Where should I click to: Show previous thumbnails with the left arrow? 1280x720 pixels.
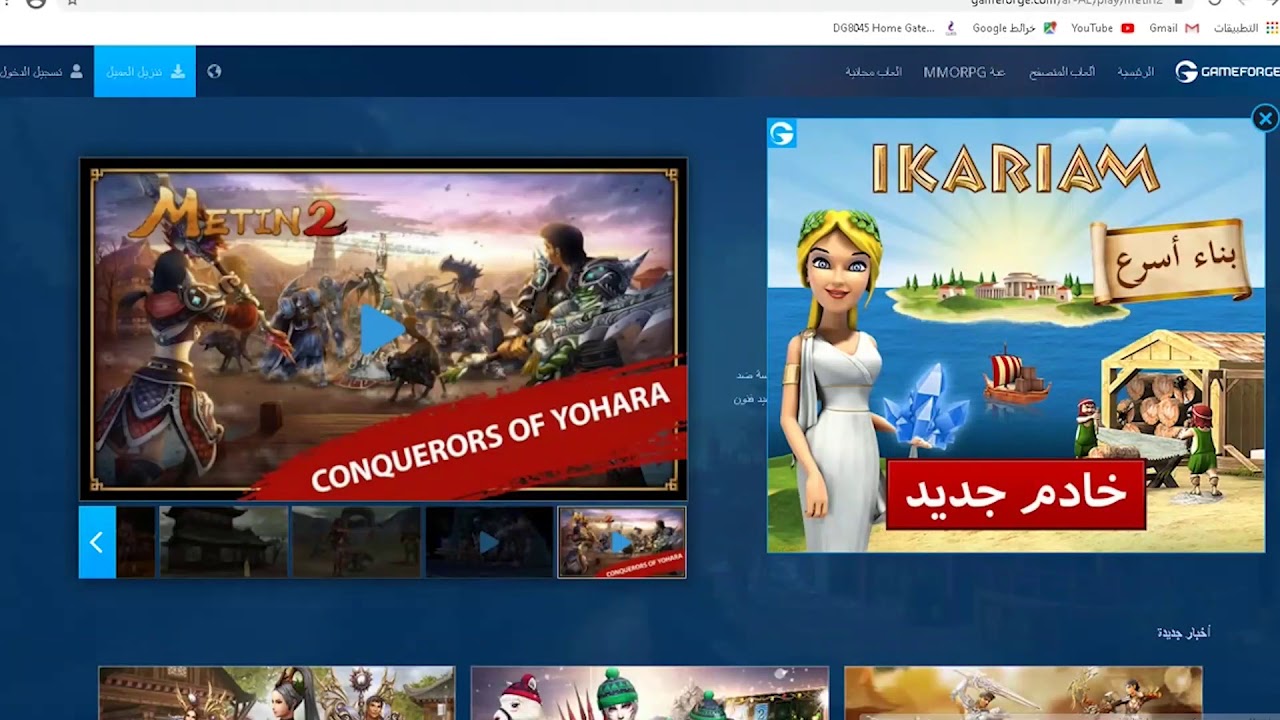(97, 542)
